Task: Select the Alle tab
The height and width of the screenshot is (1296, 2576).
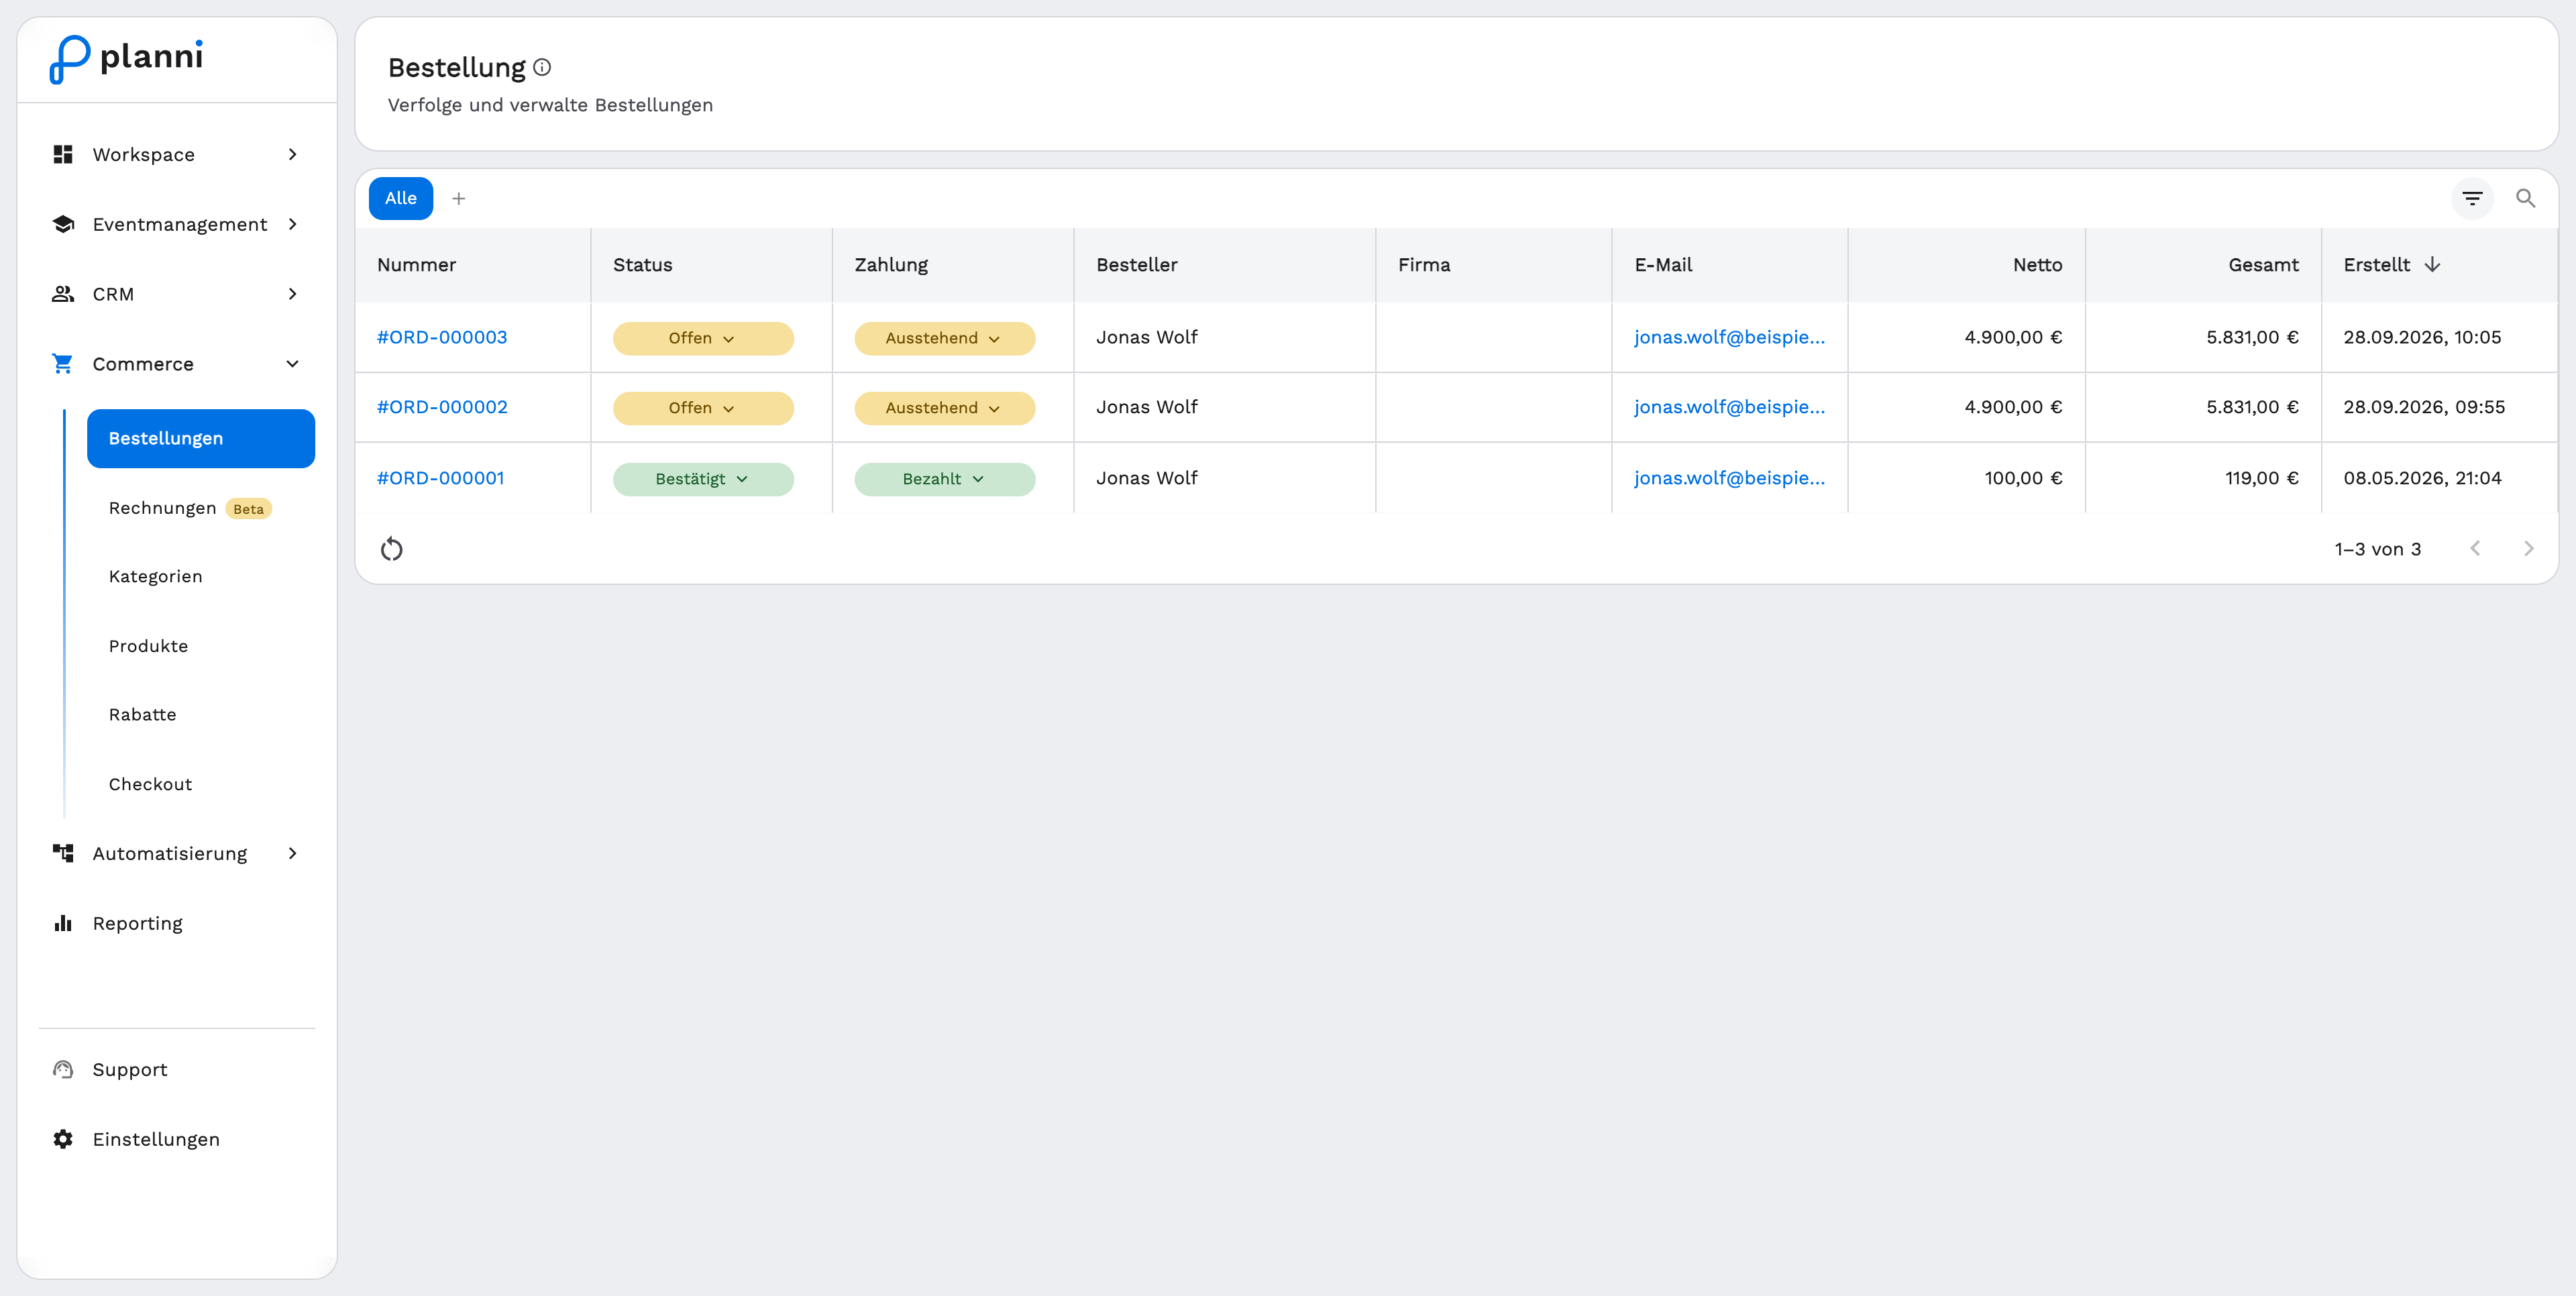Action: click(x=401, y=198)
